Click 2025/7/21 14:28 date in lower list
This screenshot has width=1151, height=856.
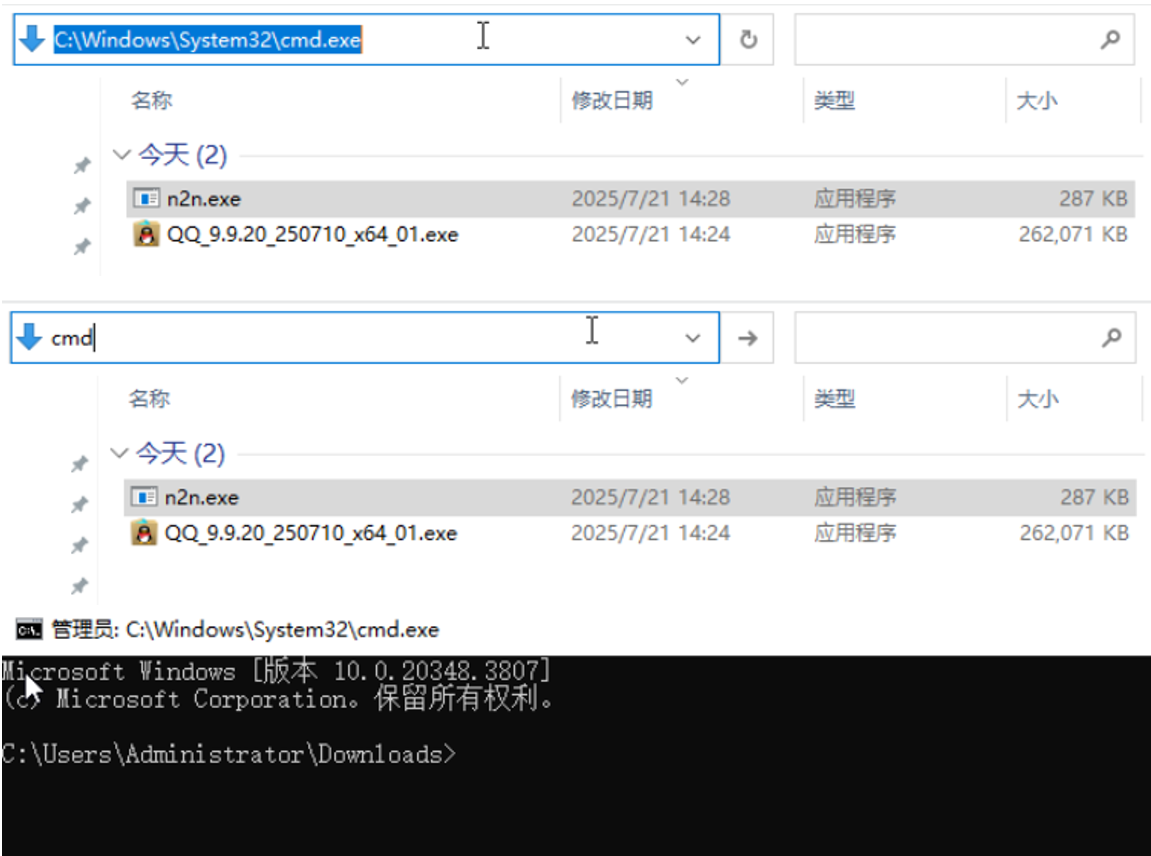point(650,498)
